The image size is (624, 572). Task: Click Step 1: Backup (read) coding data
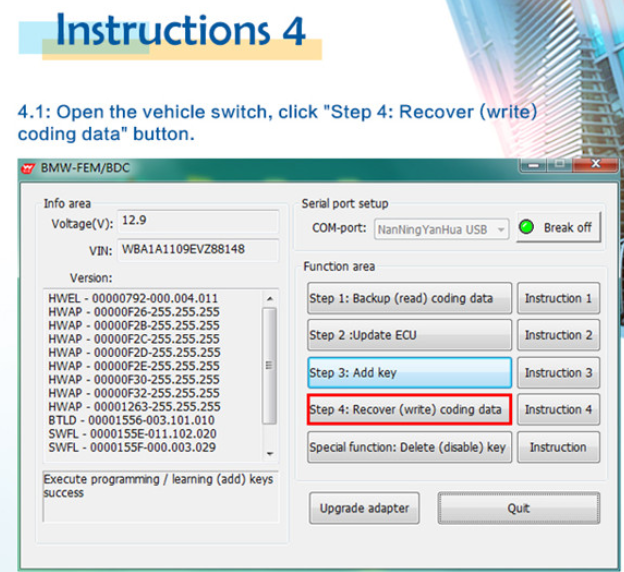[x=409, y=298]
